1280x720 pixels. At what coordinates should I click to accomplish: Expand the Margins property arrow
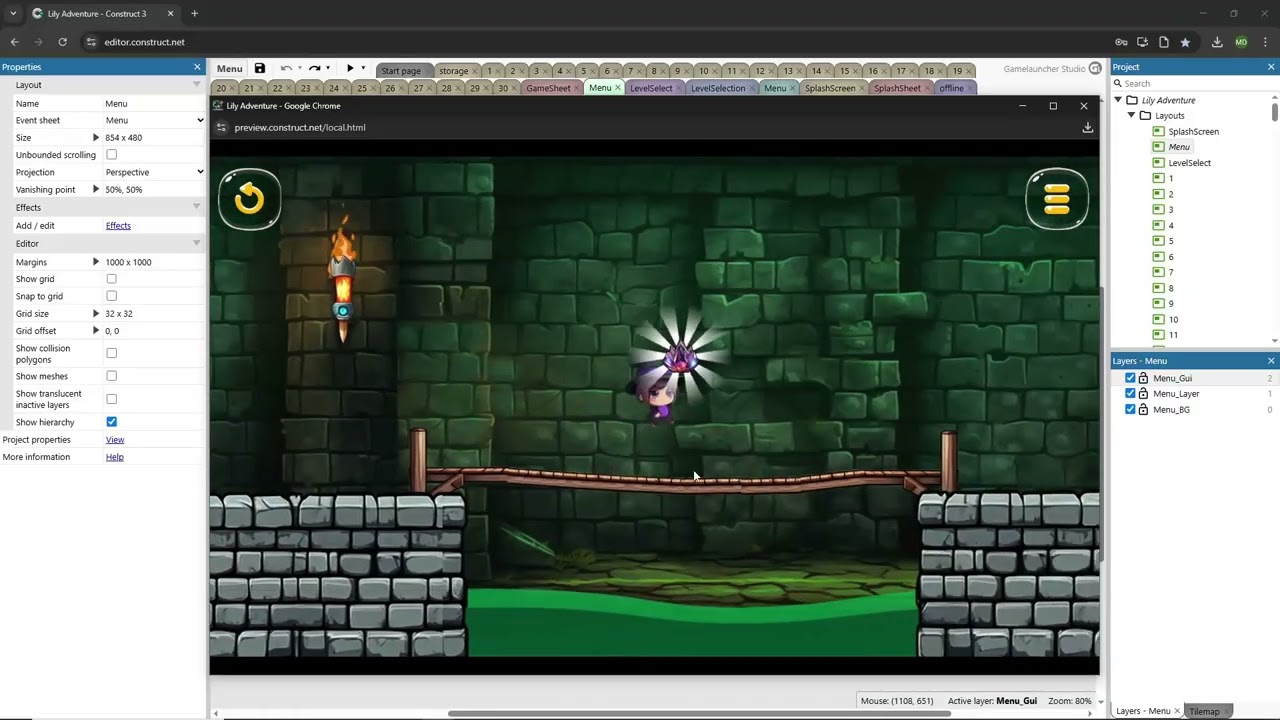pyautogui.click(x=96, y=262)
